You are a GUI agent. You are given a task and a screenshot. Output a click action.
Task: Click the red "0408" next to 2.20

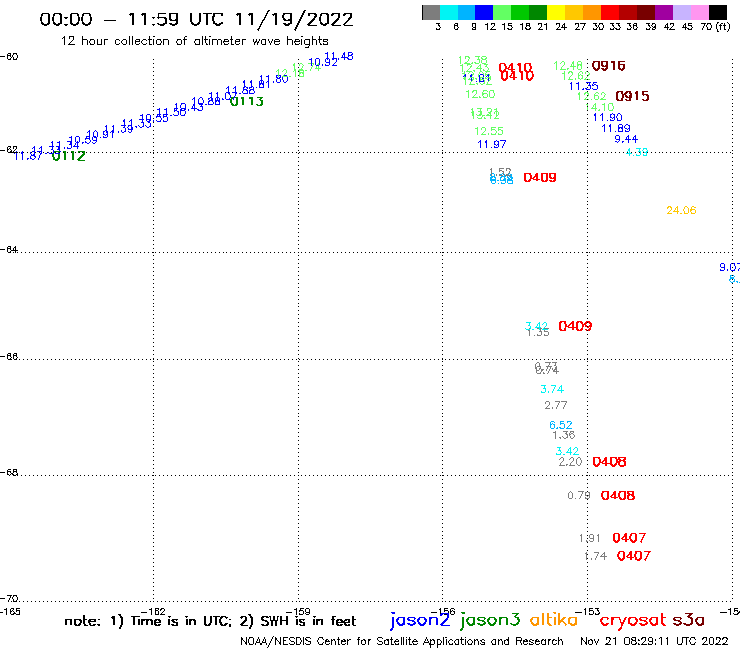pos(609,462)
